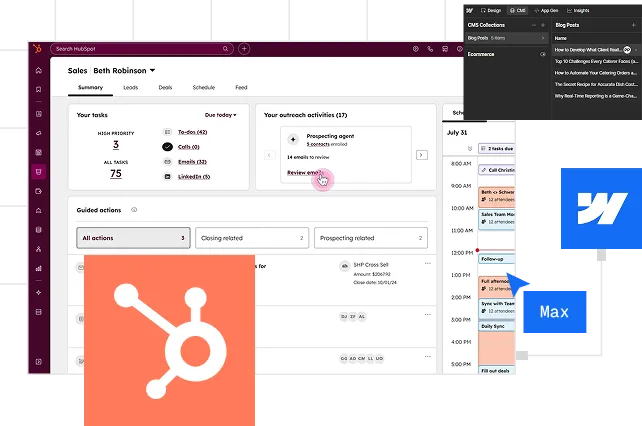Click the HubSpot sprocket logo in top bar
This screenshot has height=426, width=642.
(x=37, y=49)
